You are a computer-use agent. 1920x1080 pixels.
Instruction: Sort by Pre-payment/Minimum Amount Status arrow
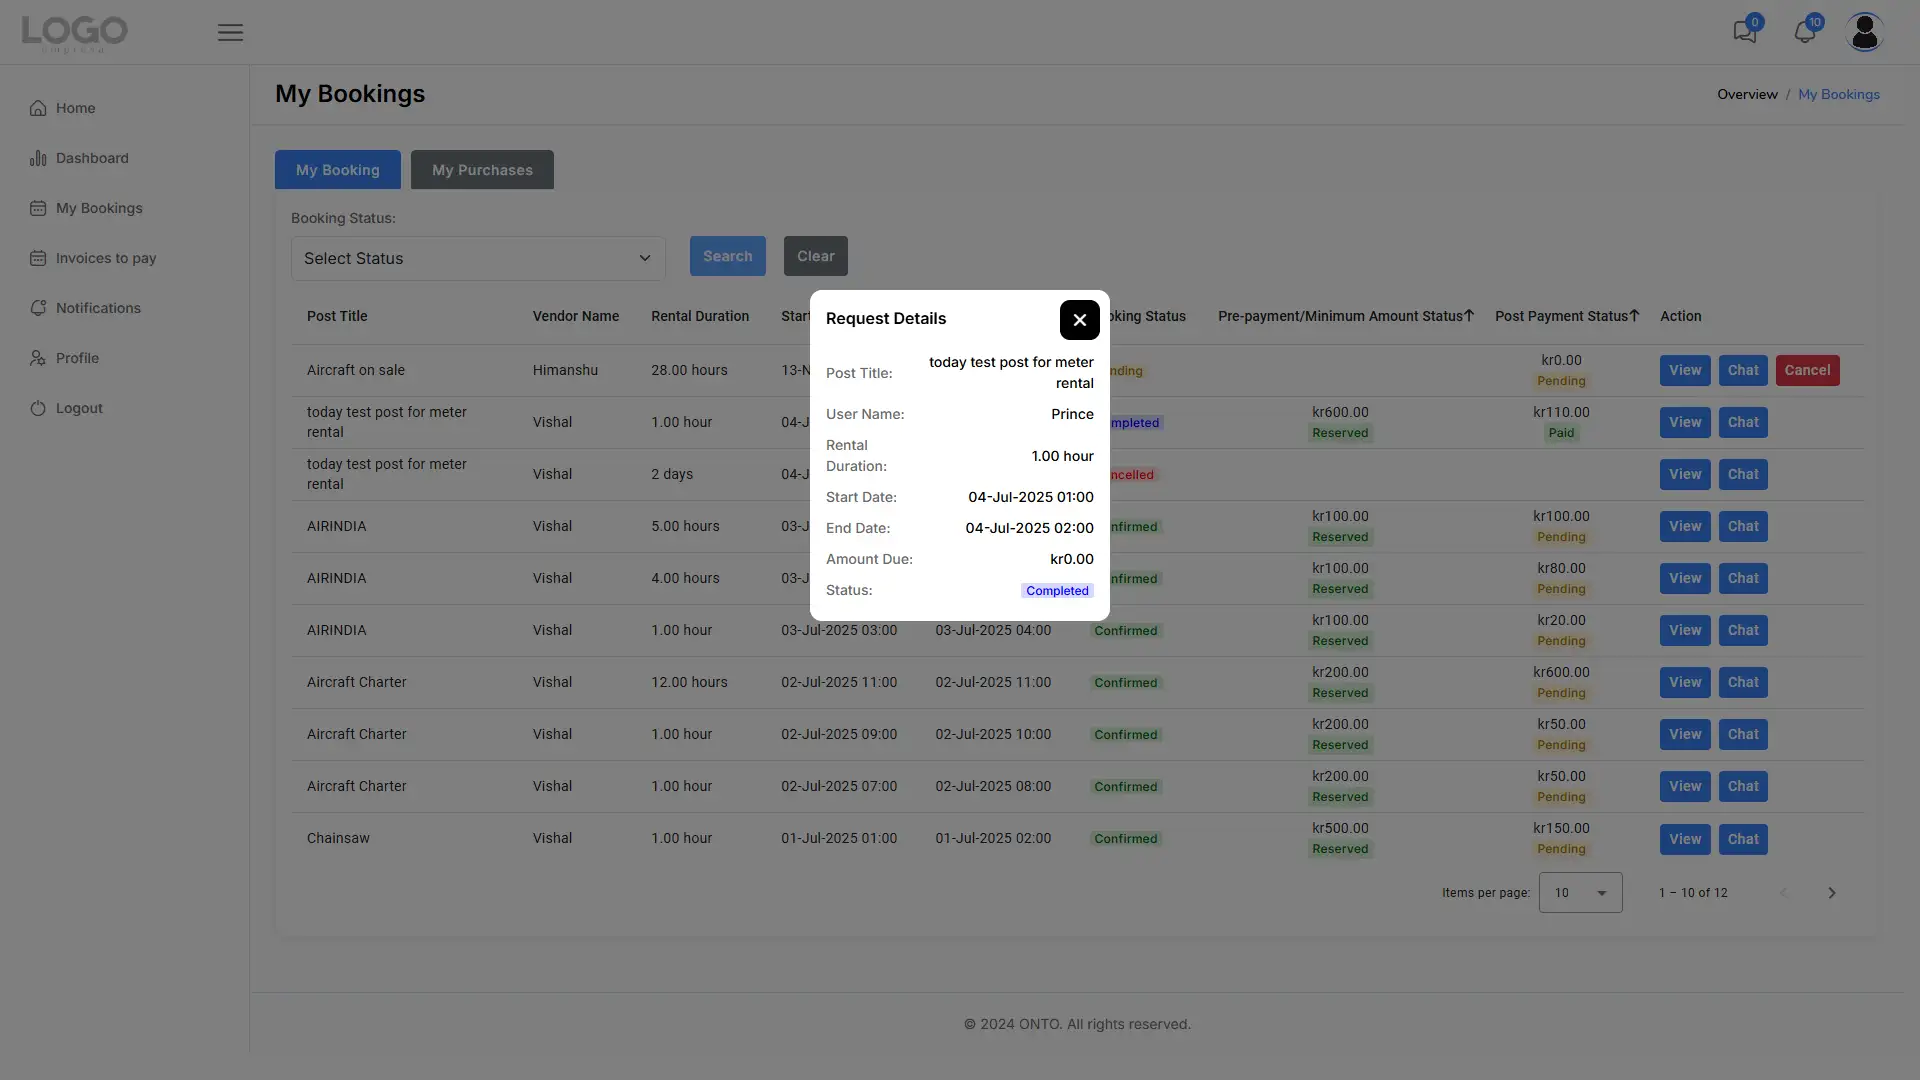(1468, 316)
